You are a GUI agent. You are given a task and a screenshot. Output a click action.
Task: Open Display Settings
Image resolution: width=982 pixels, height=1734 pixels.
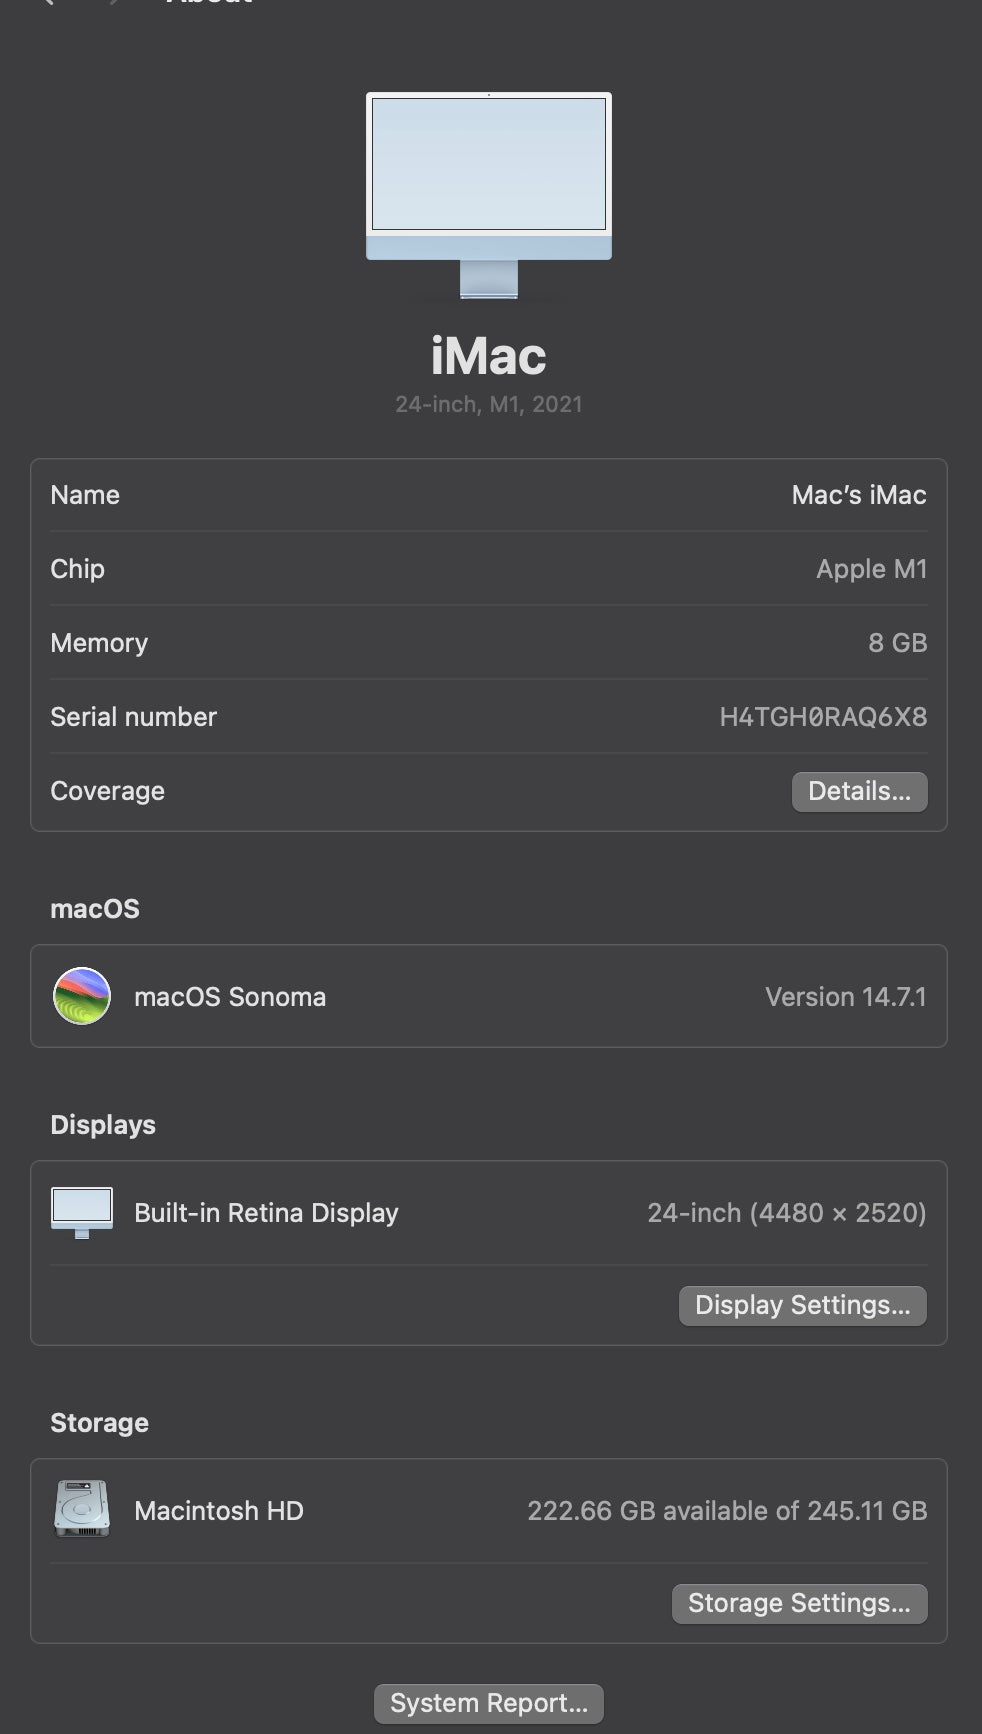[x=802, y=1305]
